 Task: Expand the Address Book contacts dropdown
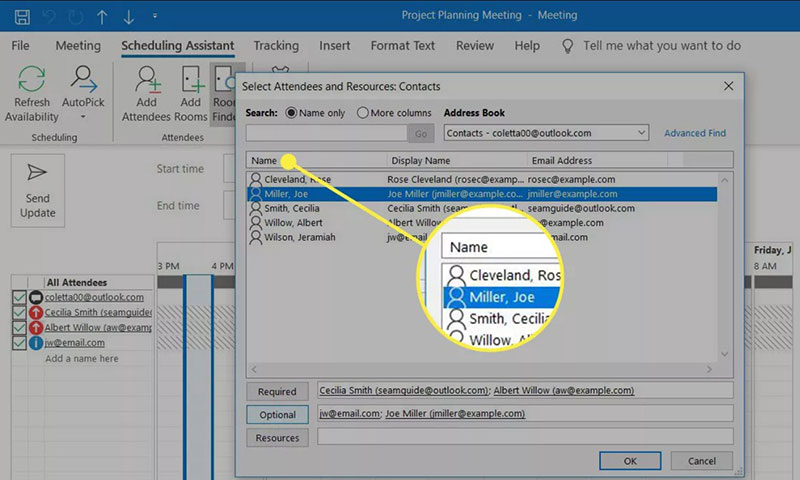click(641, 133)
